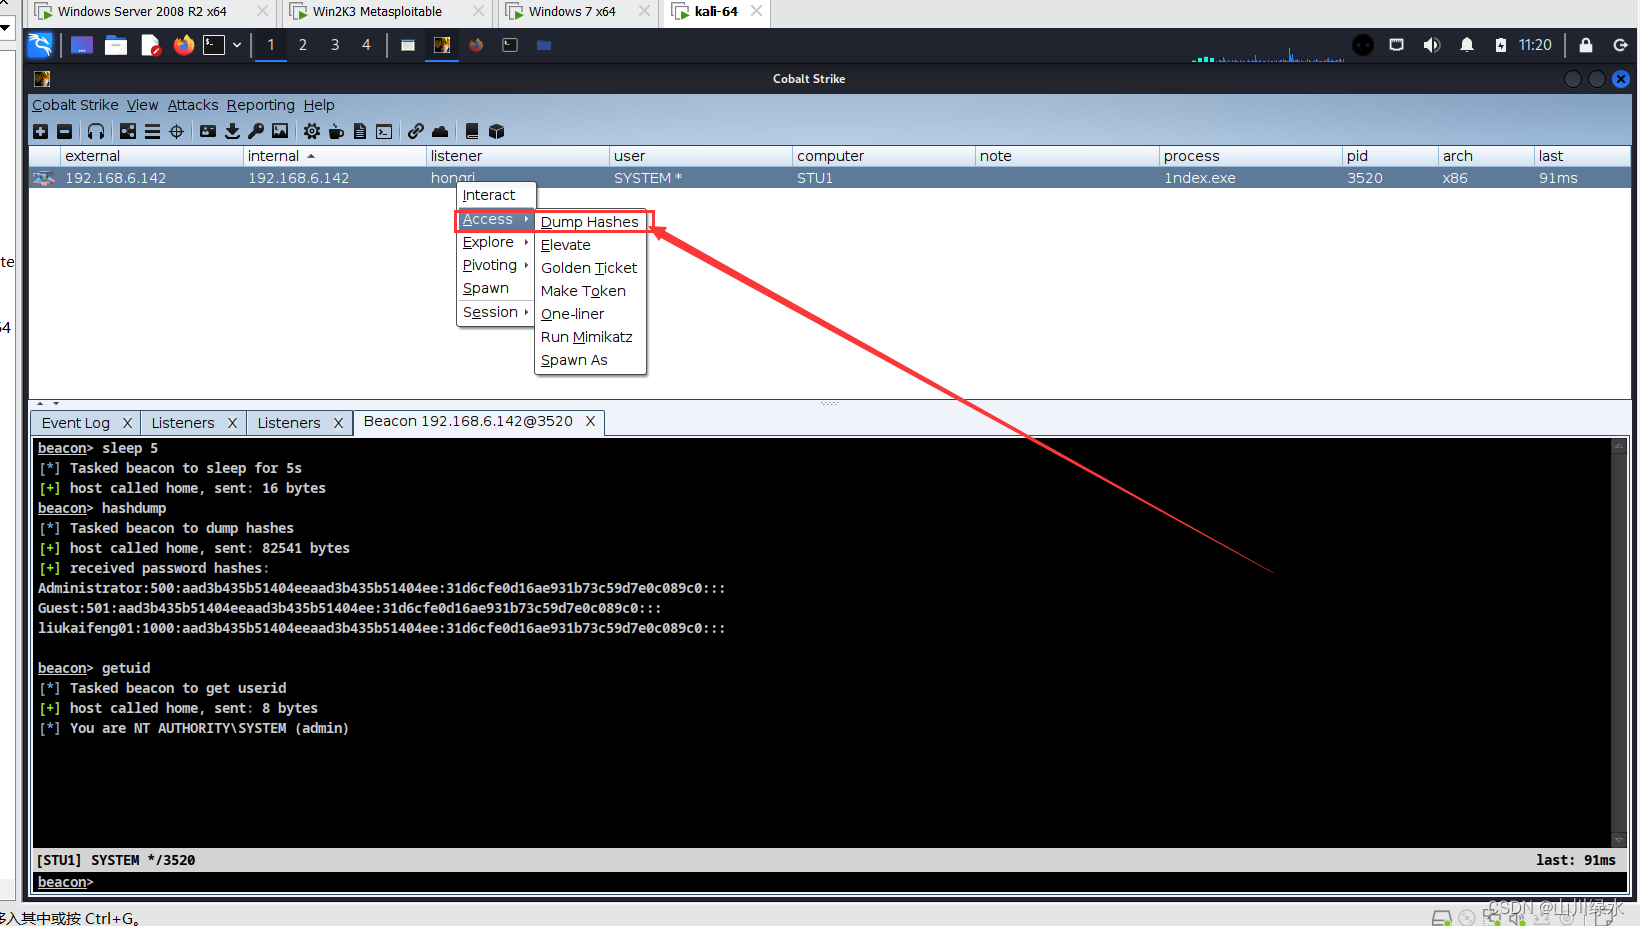
Task: Launch Firefox from the Kali panel
Action: (183, 45)
